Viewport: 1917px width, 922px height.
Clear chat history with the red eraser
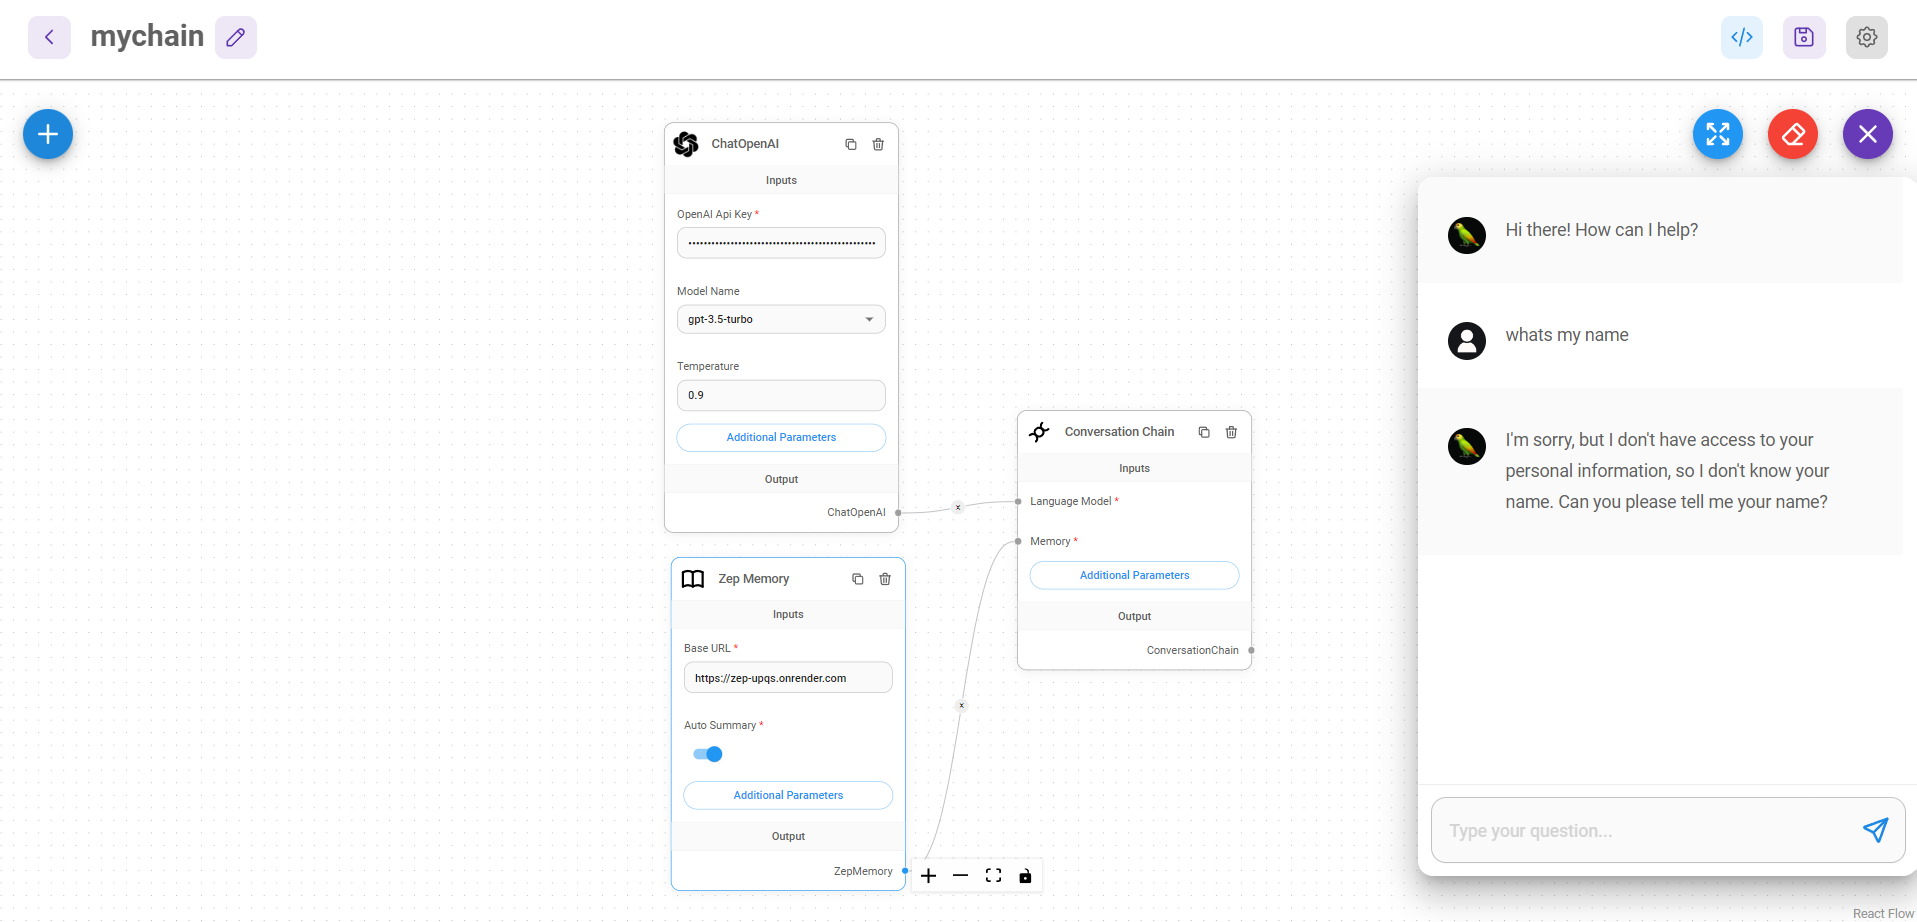(x=1792, y=134)
